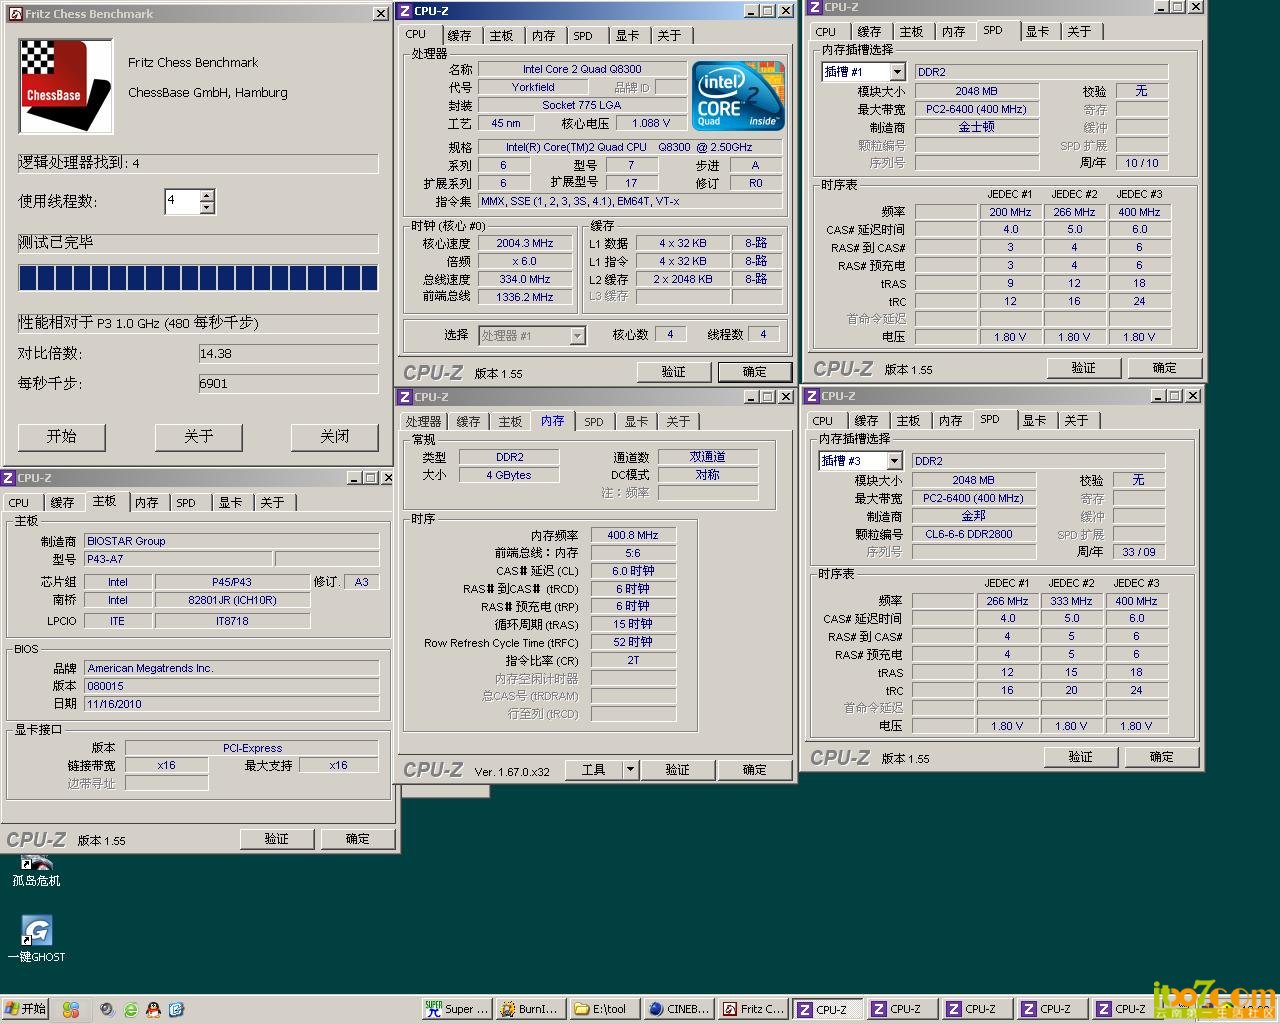Image resolution: width=1280 pixels, height=1024 pixels.
Task: Click processor name 'Intel Core 2 Quad Q8300'
Action: [582, 69]
